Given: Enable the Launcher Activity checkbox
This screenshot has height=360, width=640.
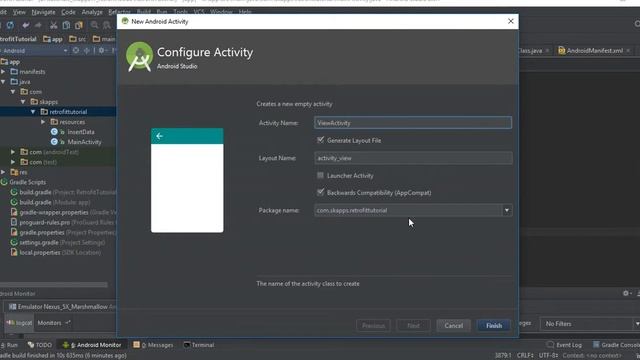Looking at the screenshot, I should point(320,176).
